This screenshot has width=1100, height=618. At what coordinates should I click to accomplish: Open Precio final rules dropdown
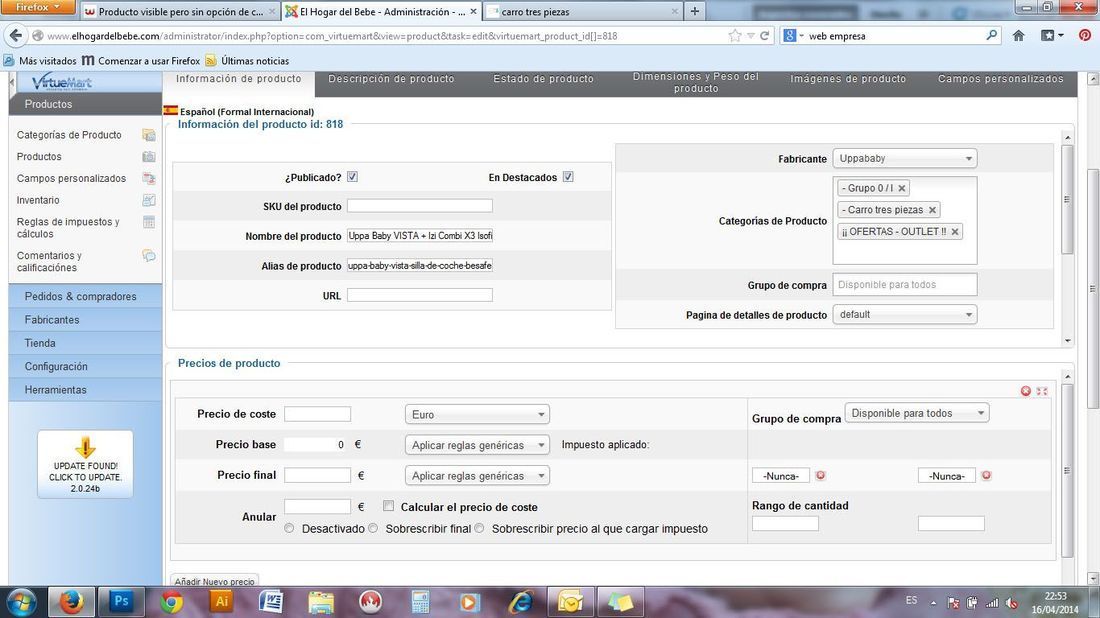click(477, 476)
